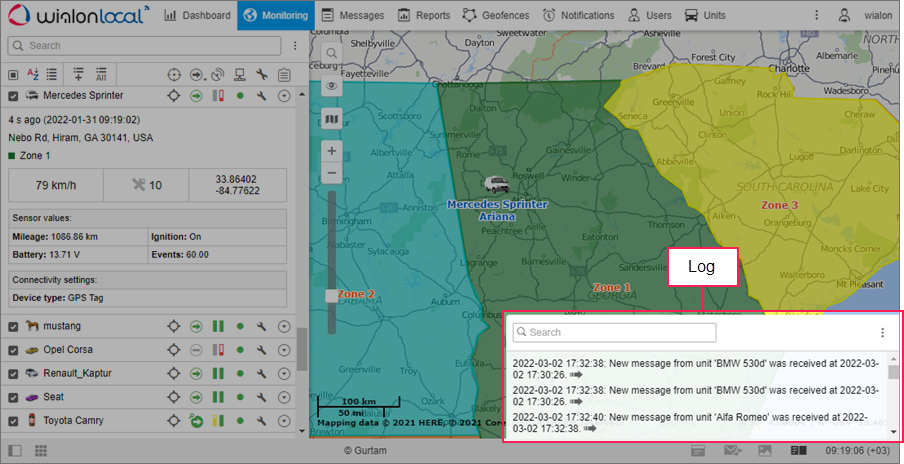Expand the Toyota Camry actions dropdown
Screen dimensions: 904x464
point(284,421)
